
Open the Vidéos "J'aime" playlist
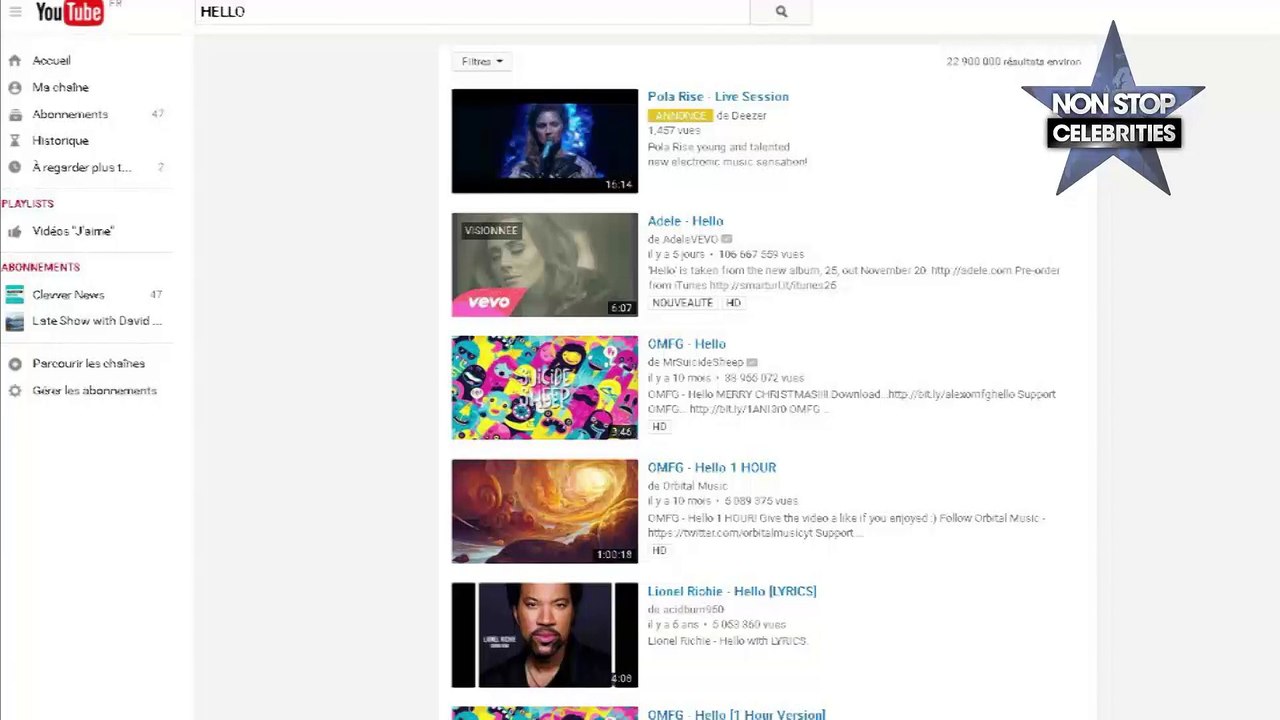pyautogui.click(x=73, y=231)
